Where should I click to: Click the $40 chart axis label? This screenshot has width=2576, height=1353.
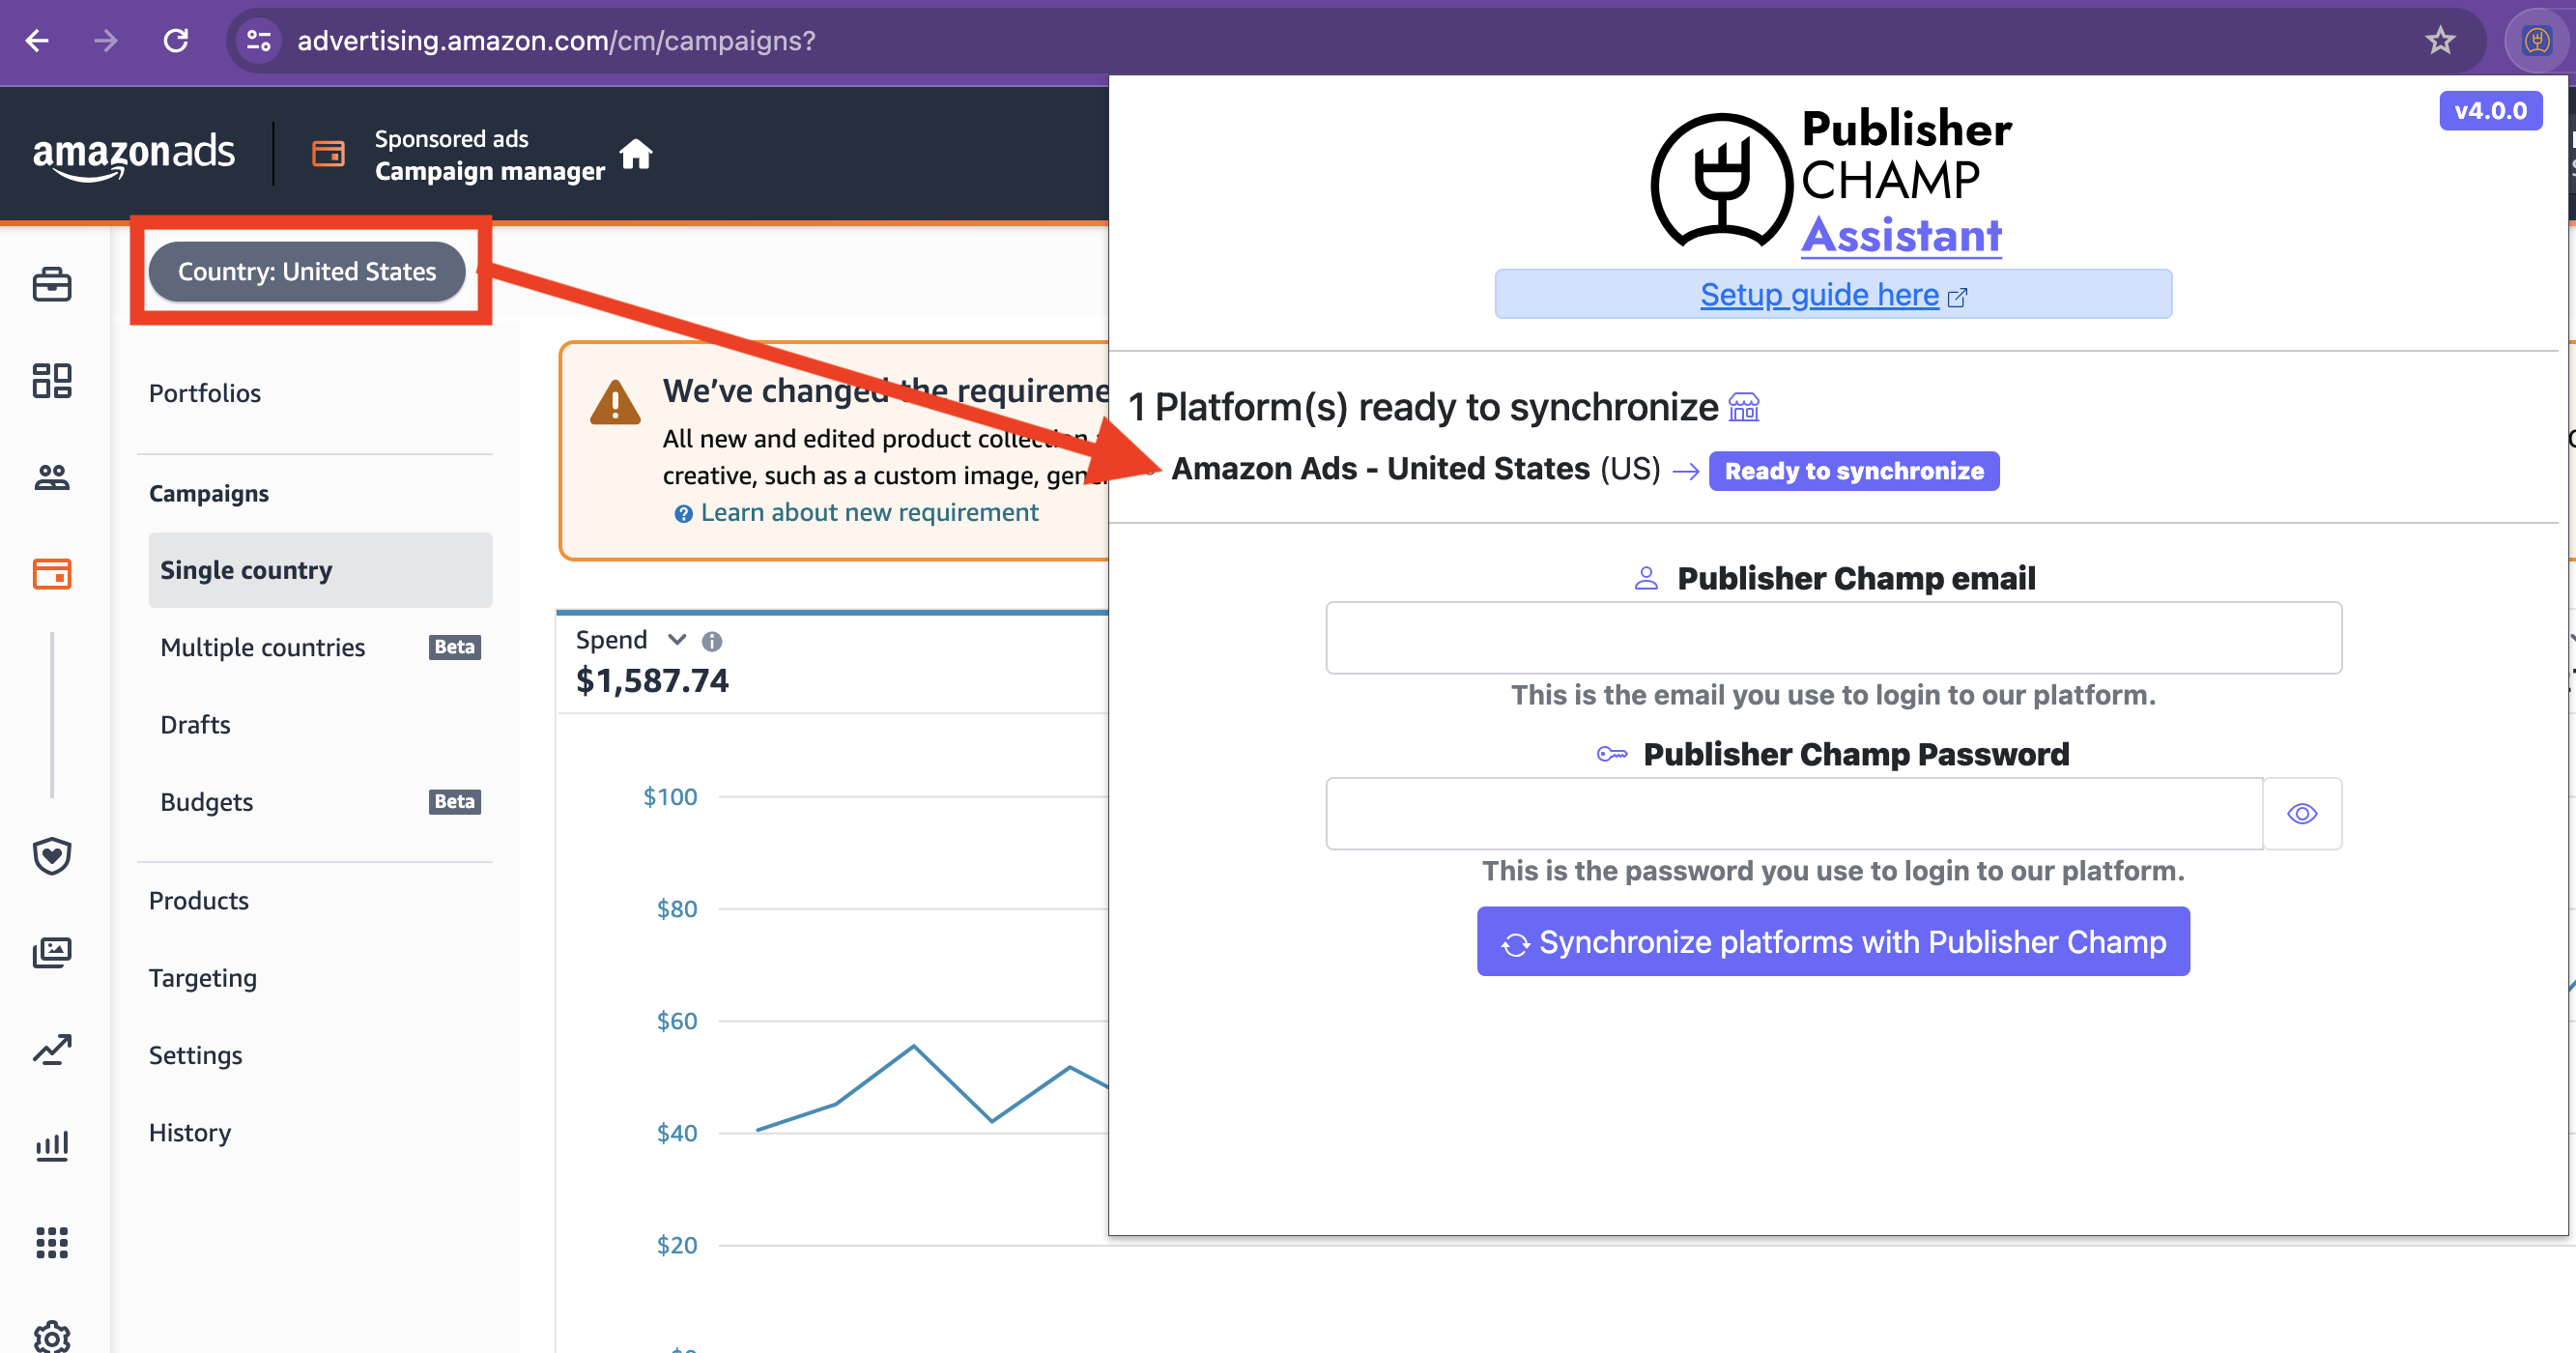click(677, 1133)
